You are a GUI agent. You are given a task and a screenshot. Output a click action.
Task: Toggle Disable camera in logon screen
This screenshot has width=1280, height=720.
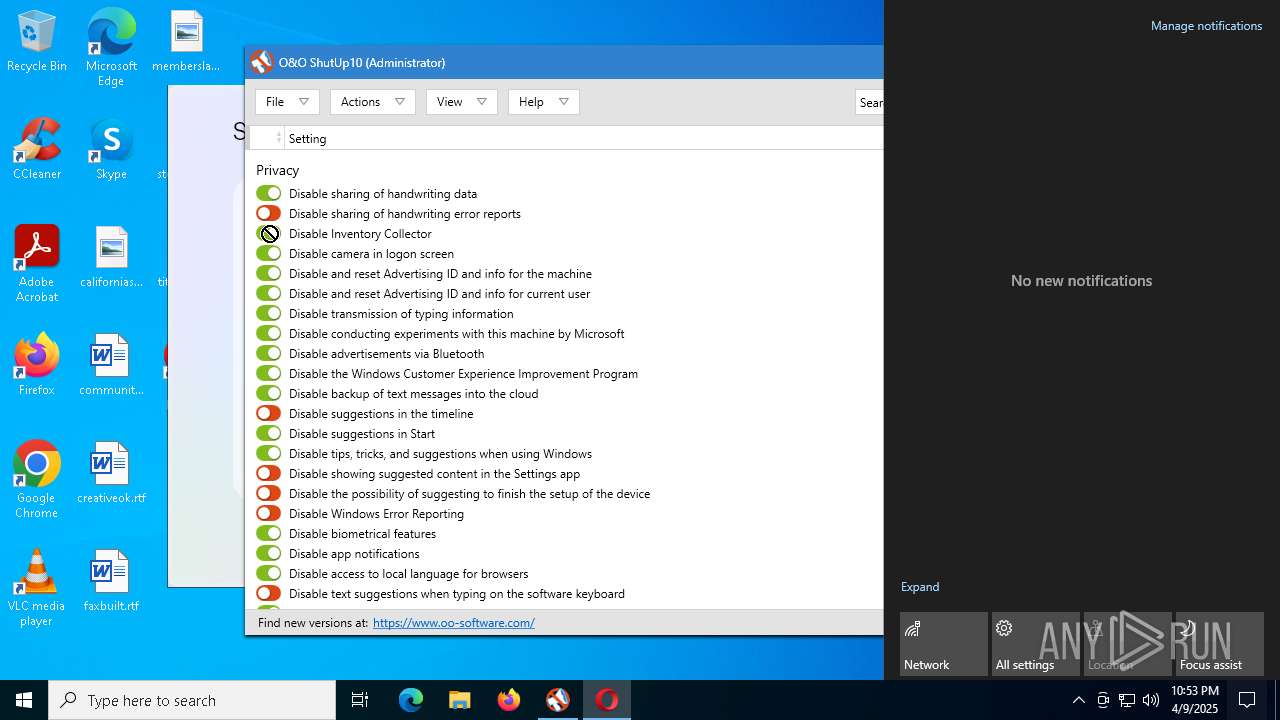point(268,253)
